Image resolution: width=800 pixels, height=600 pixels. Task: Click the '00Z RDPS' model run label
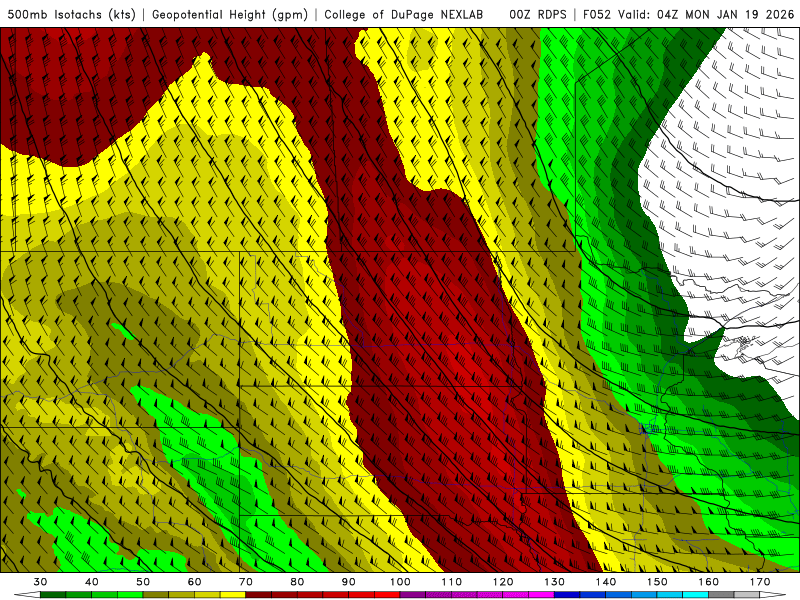(x=537, y=14)
